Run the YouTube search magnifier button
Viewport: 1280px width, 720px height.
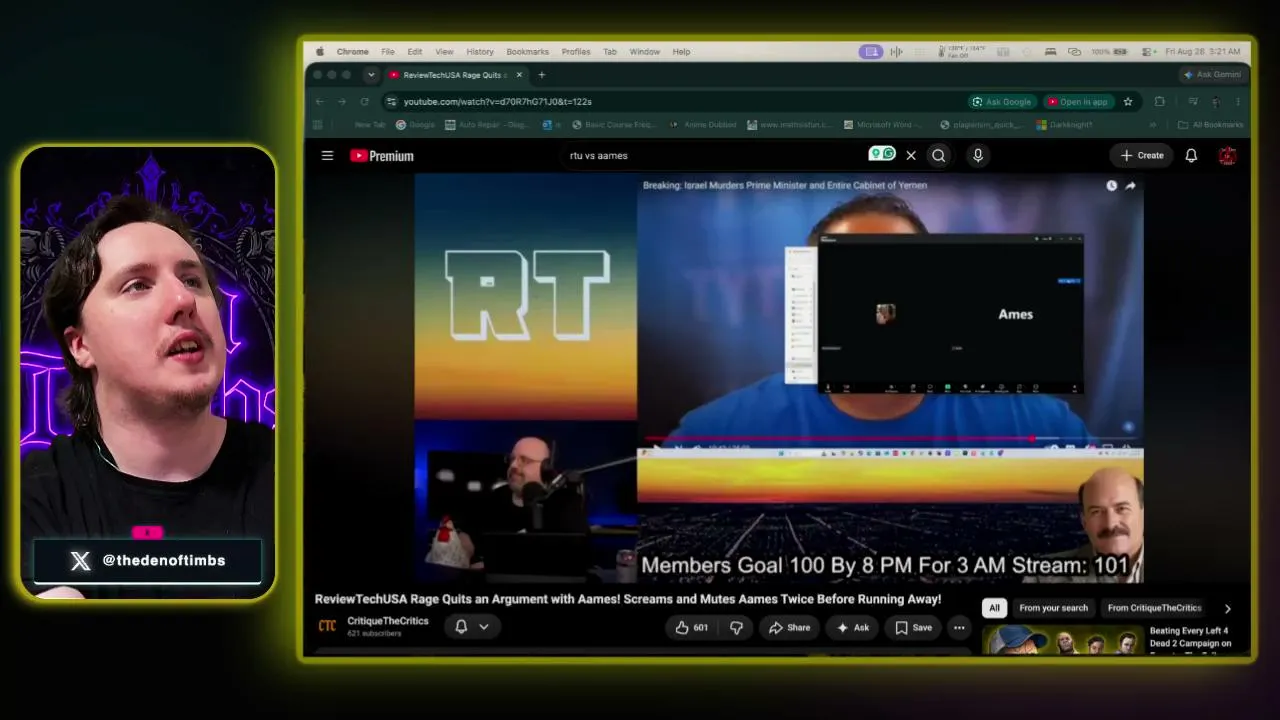click(938, 156)
